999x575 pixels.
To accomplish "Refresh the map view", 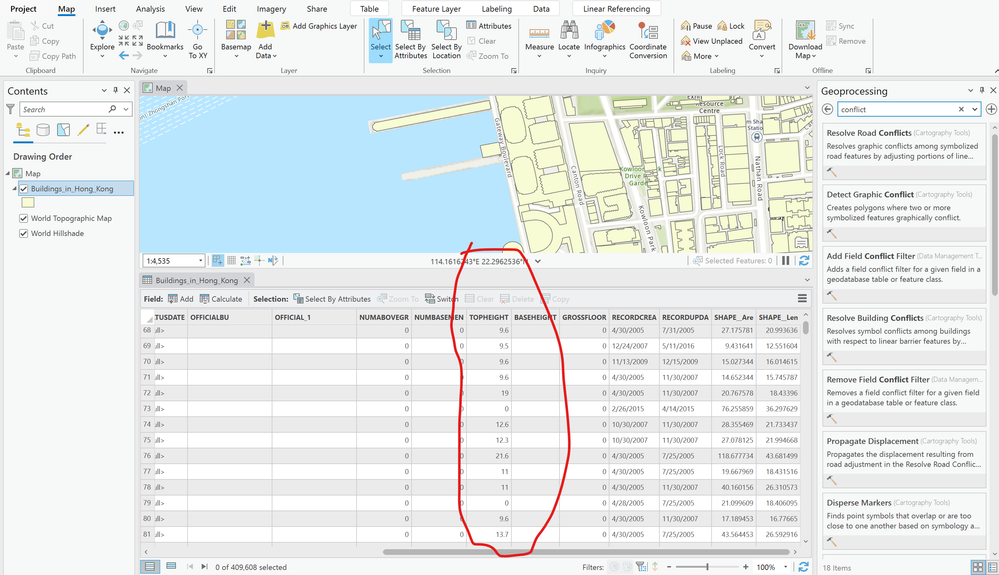I will click(804, 261).
